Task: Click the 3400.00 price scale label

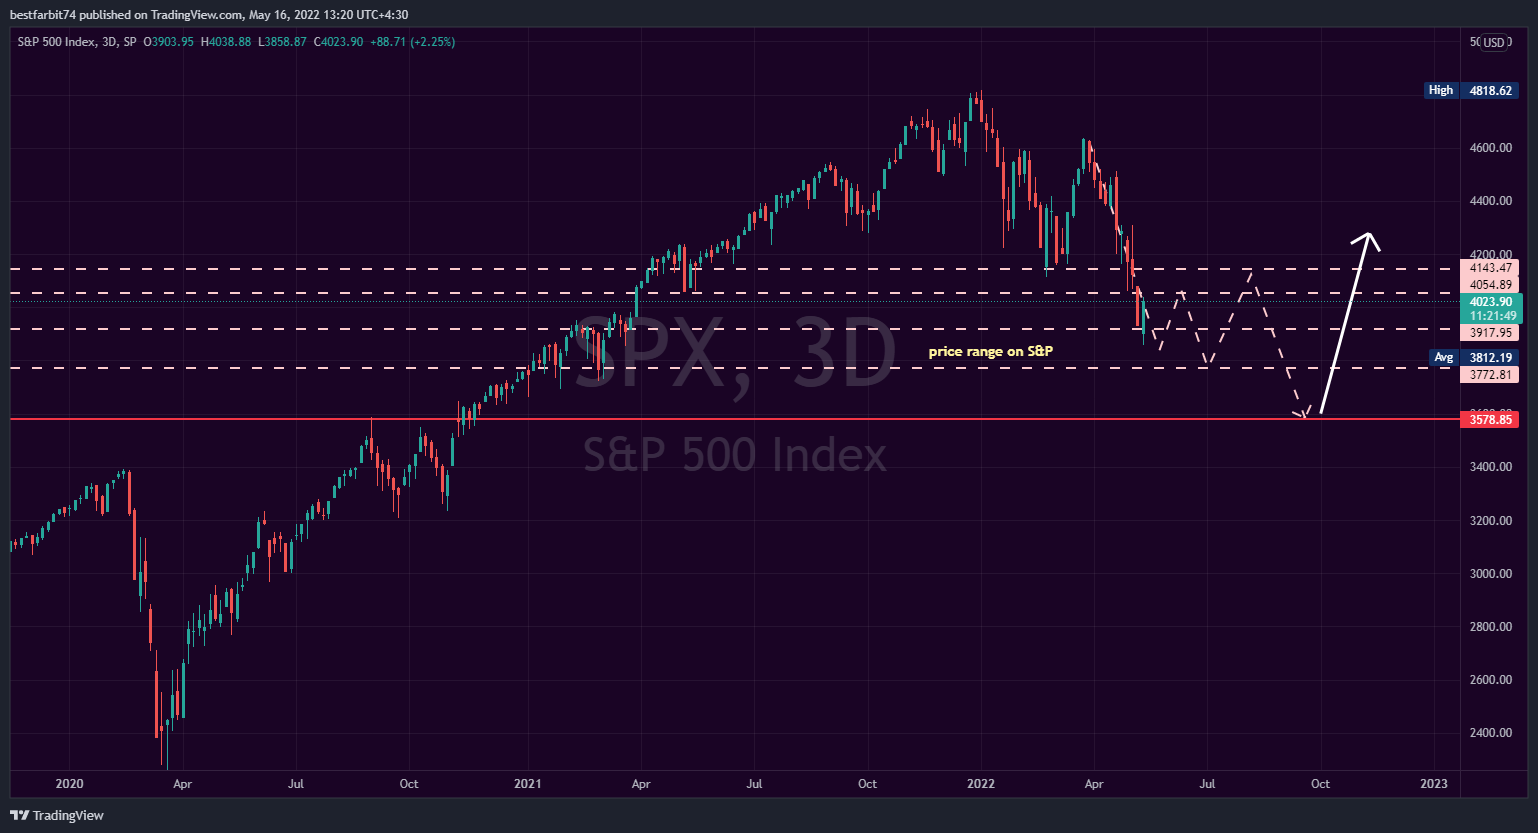Action: [x=1490, y=467]
